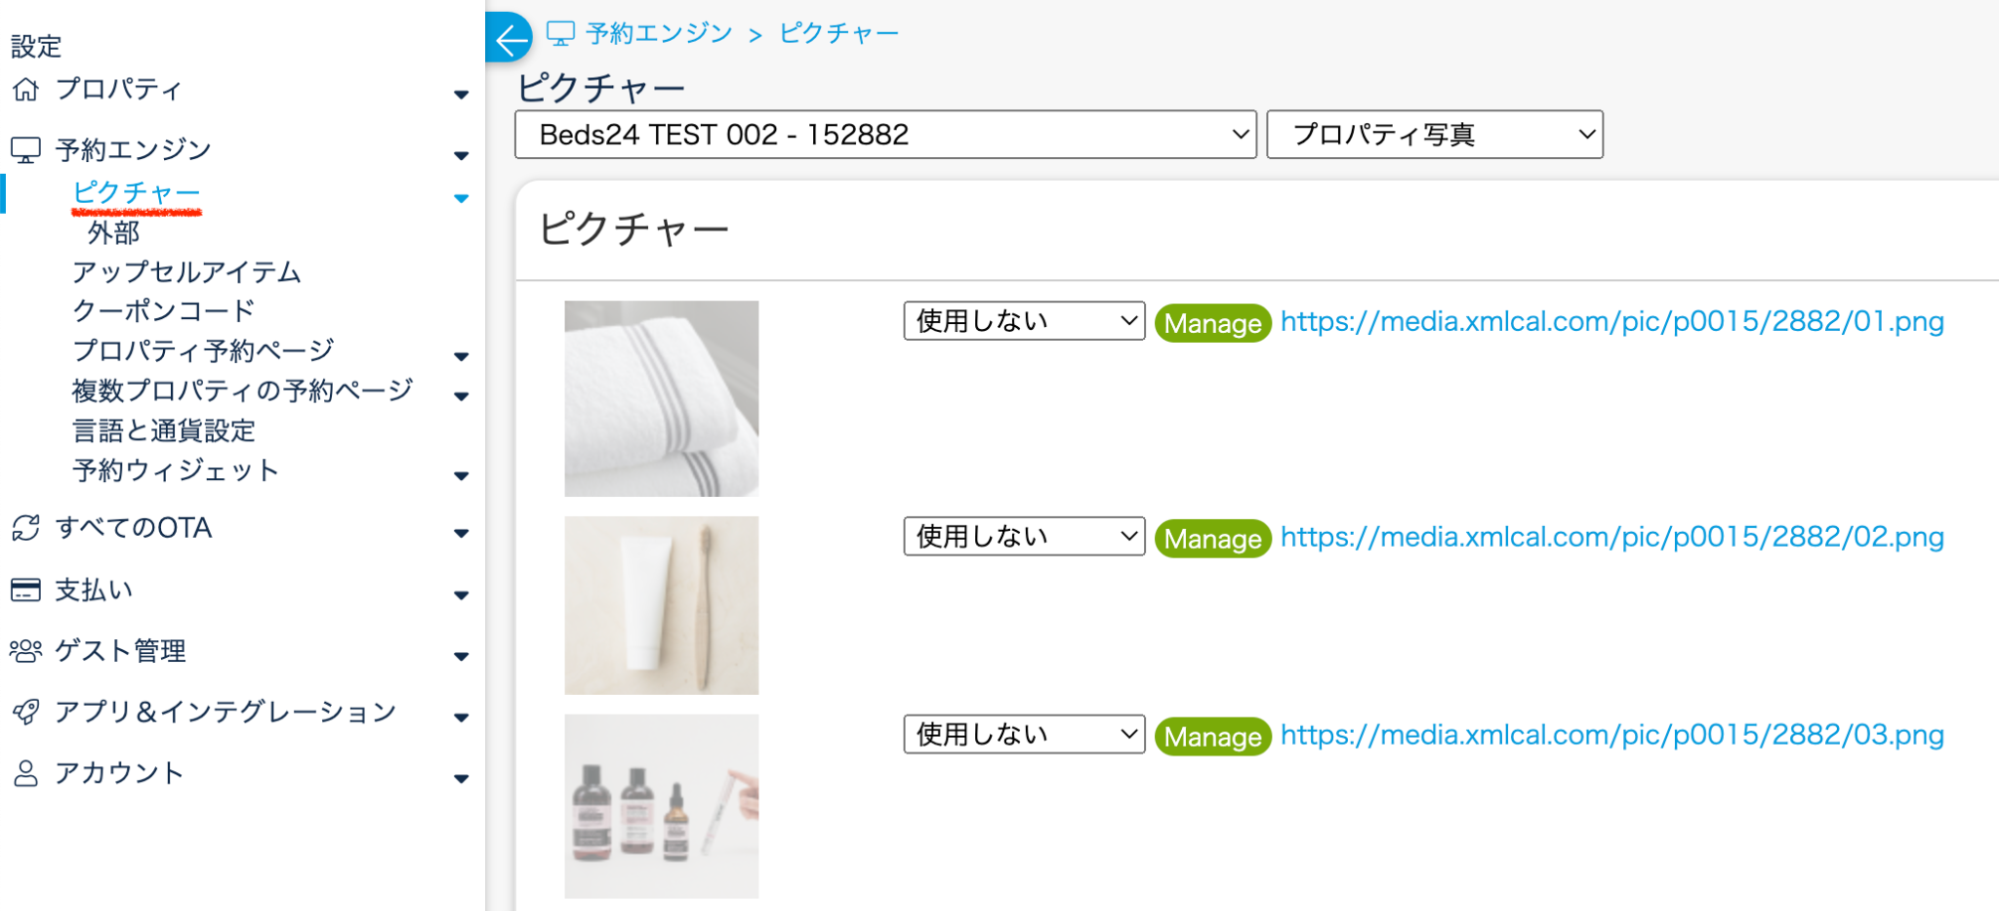Expand the 予約ウィジェット submenu arrow

[461, 476]
